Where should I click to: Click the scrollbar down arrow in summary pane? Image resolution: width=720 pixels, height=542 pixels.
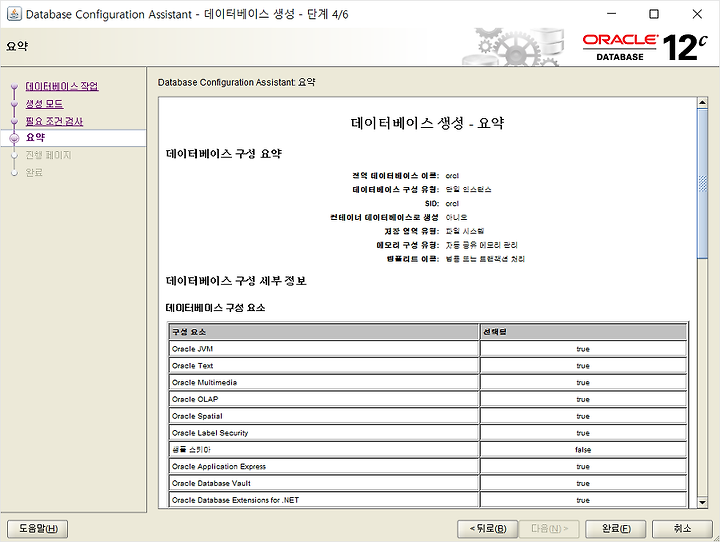coord(702,502)
